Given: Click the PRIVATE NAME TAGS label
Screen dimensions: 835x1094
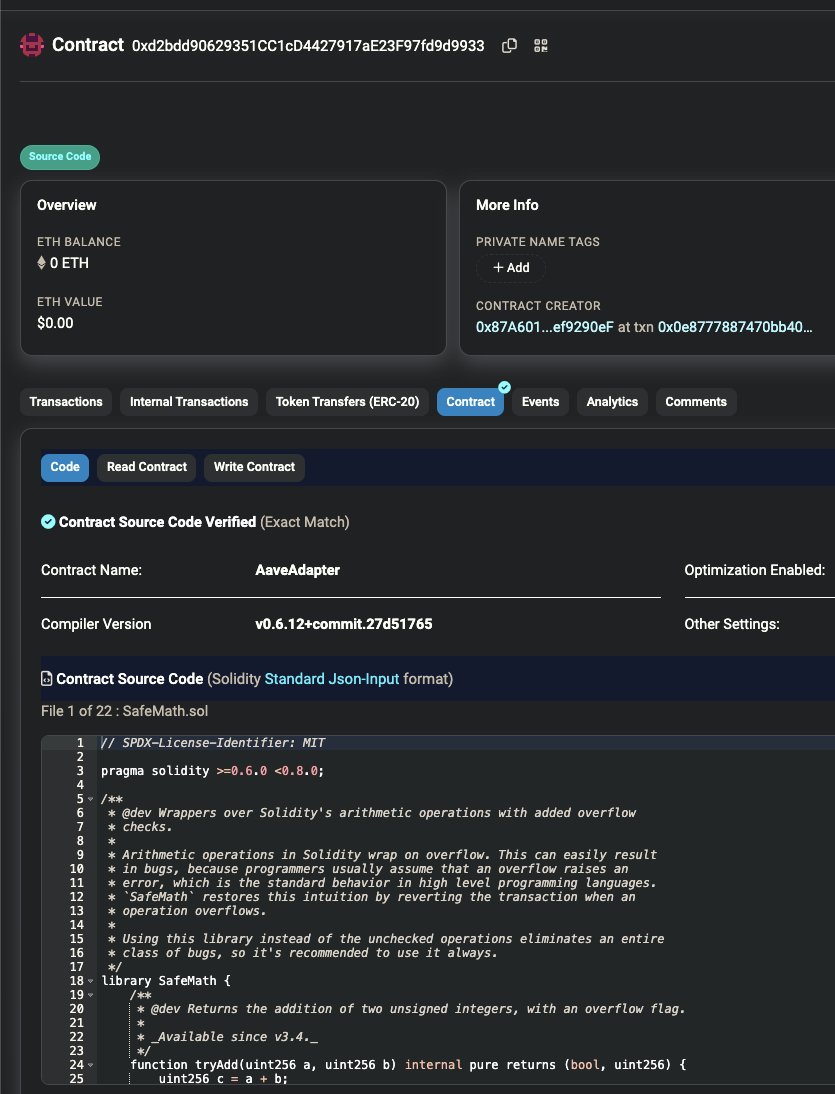Looking at the screenshot, I should (x=538, y=242).
